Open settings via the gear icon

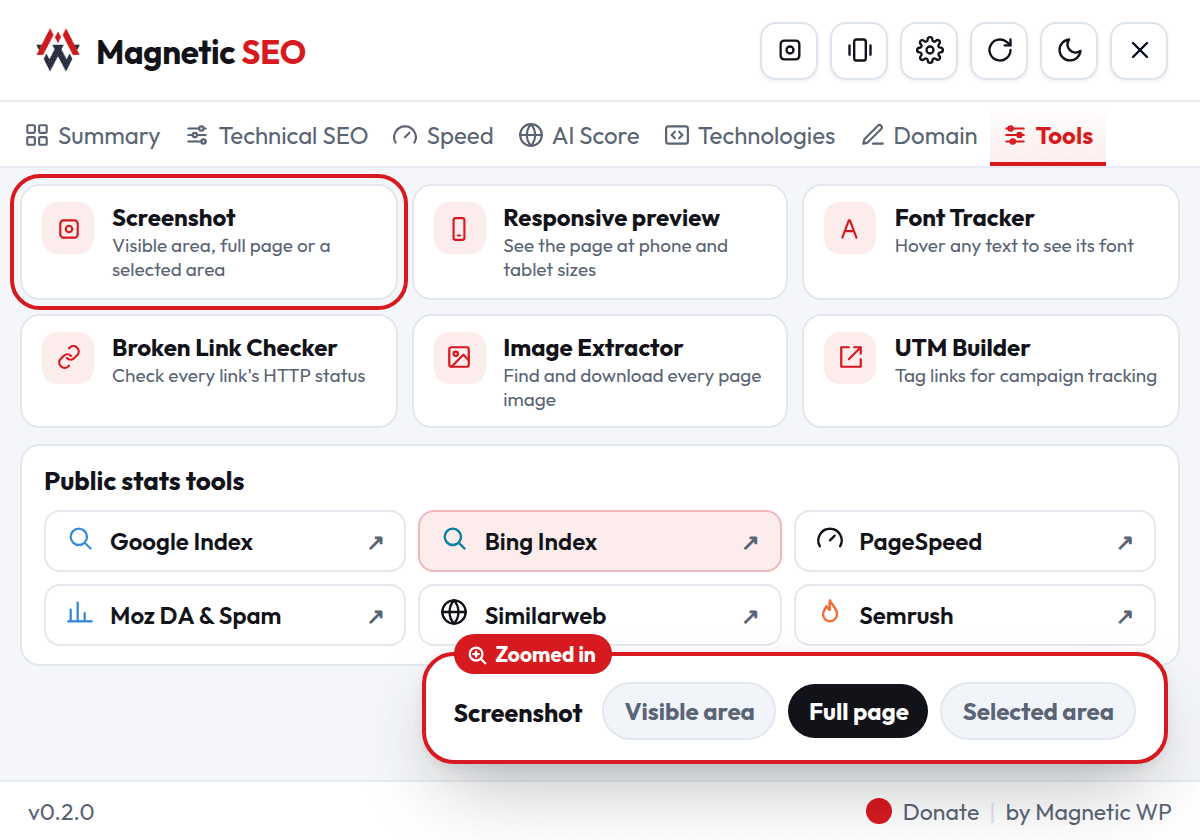pyautogui.click(x=930, y=50)
